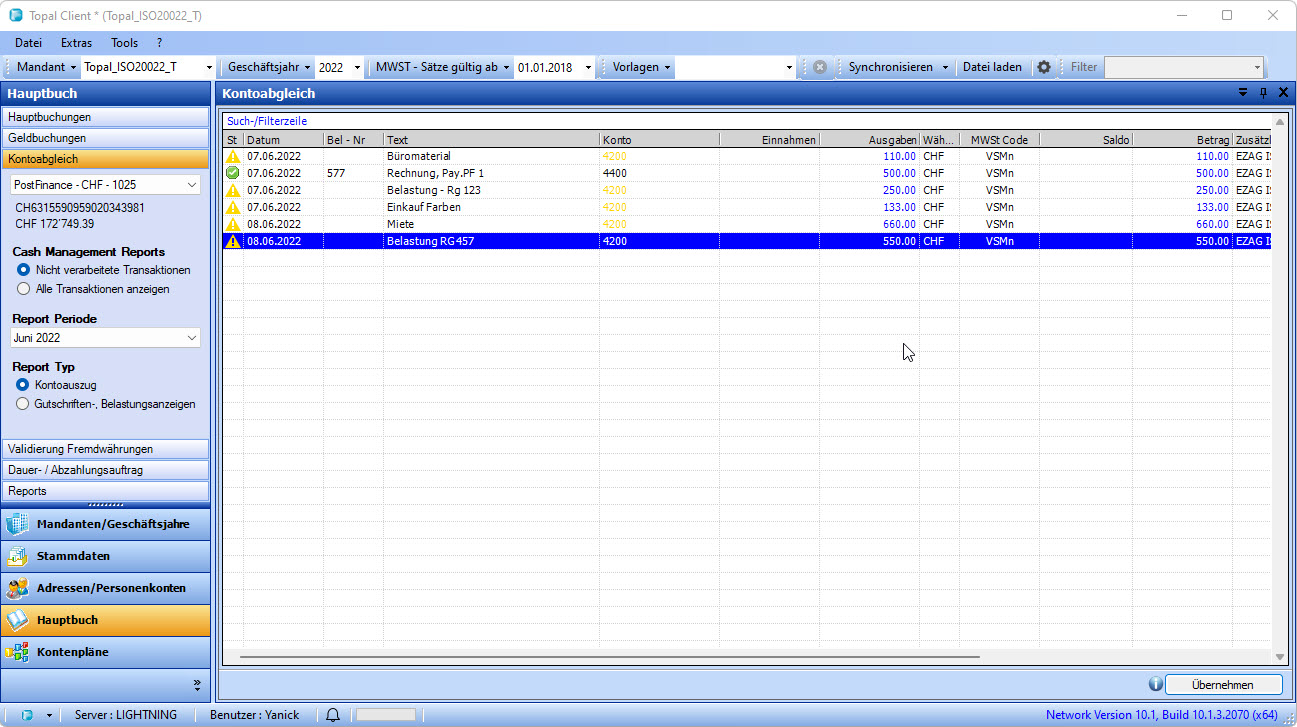The image size is (1297, 727).
Task: Open the Extras menu
Action: (x=76, y=43)
